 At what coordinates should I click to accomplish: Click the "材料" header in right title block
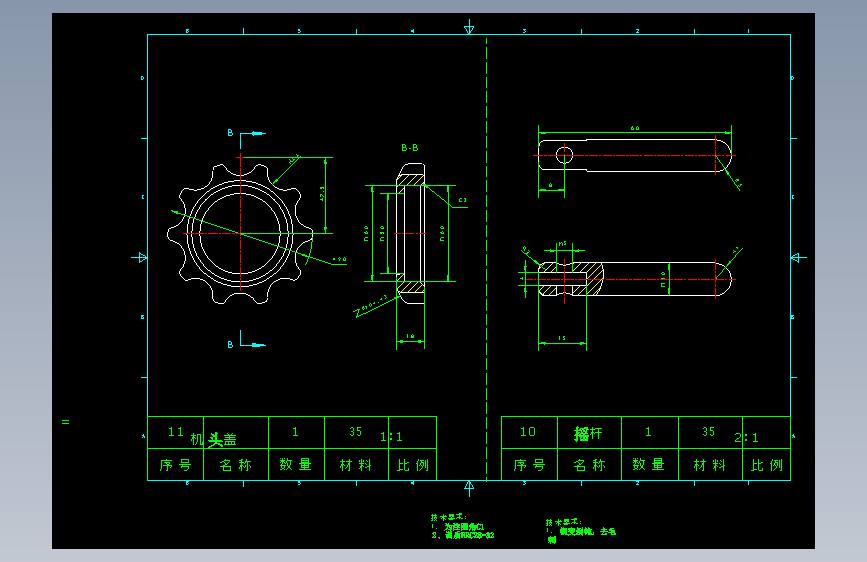coord(709,465)
